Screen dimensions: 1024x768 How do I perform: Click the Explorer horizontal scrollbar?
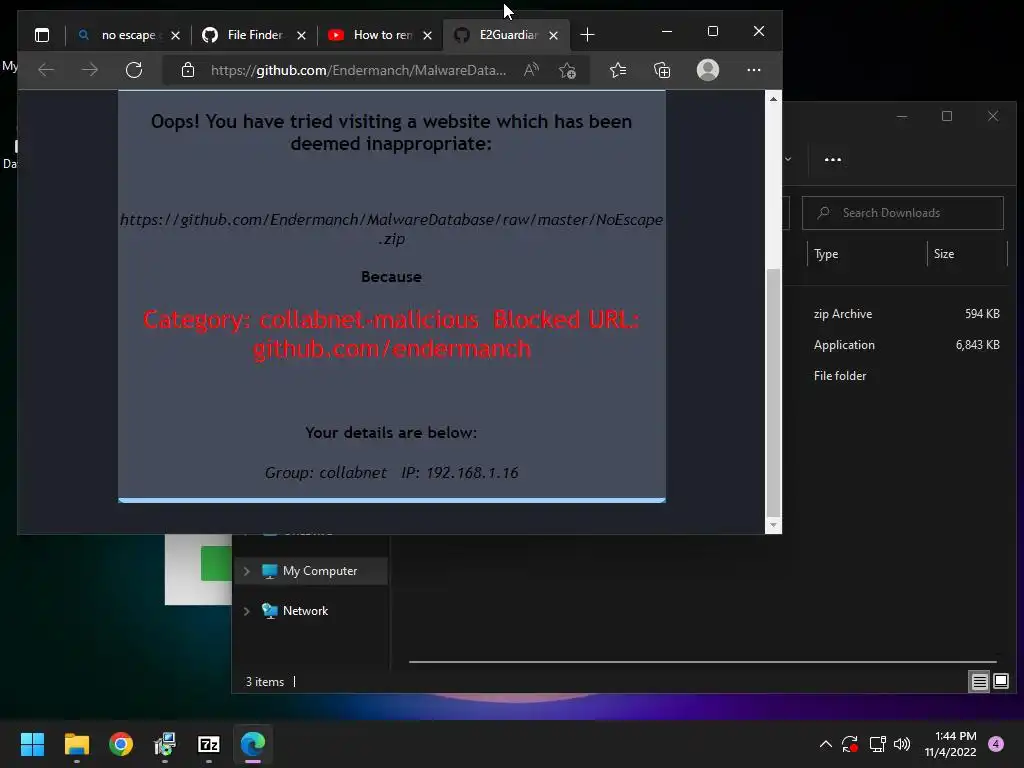pyautogui.click(x=703, y=662)
